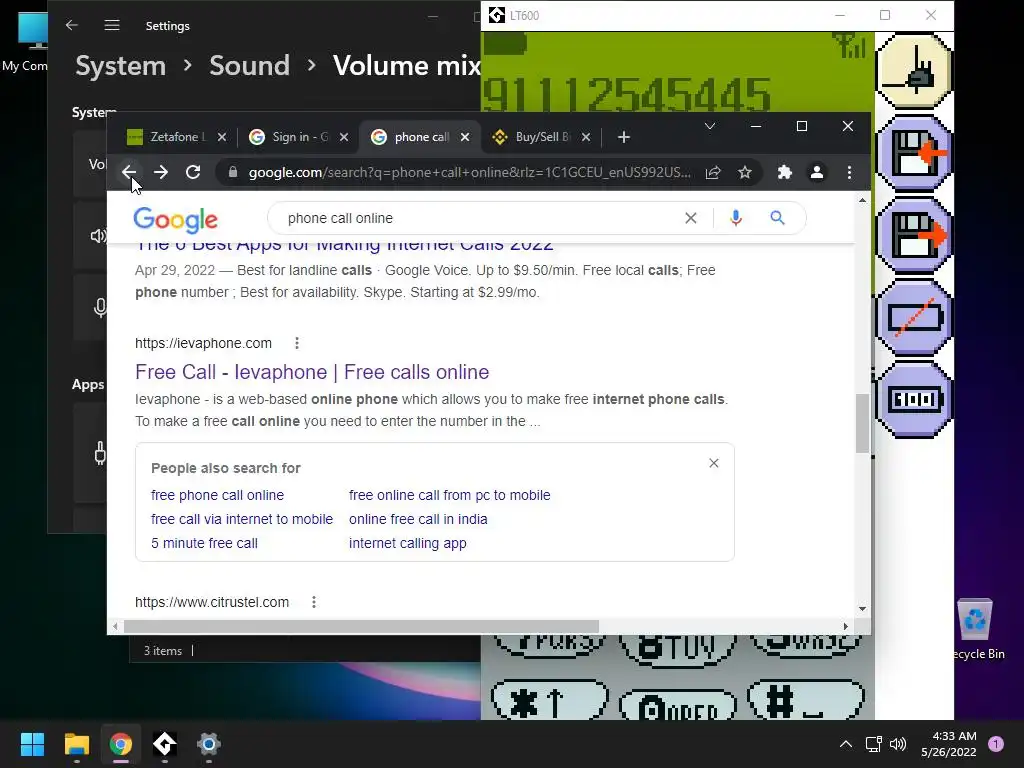The height and width of the screenshot is (768, 1024).
Task: Click the LT600 joystick icon button
Action: pyautogui.click(x=914, y=71)
